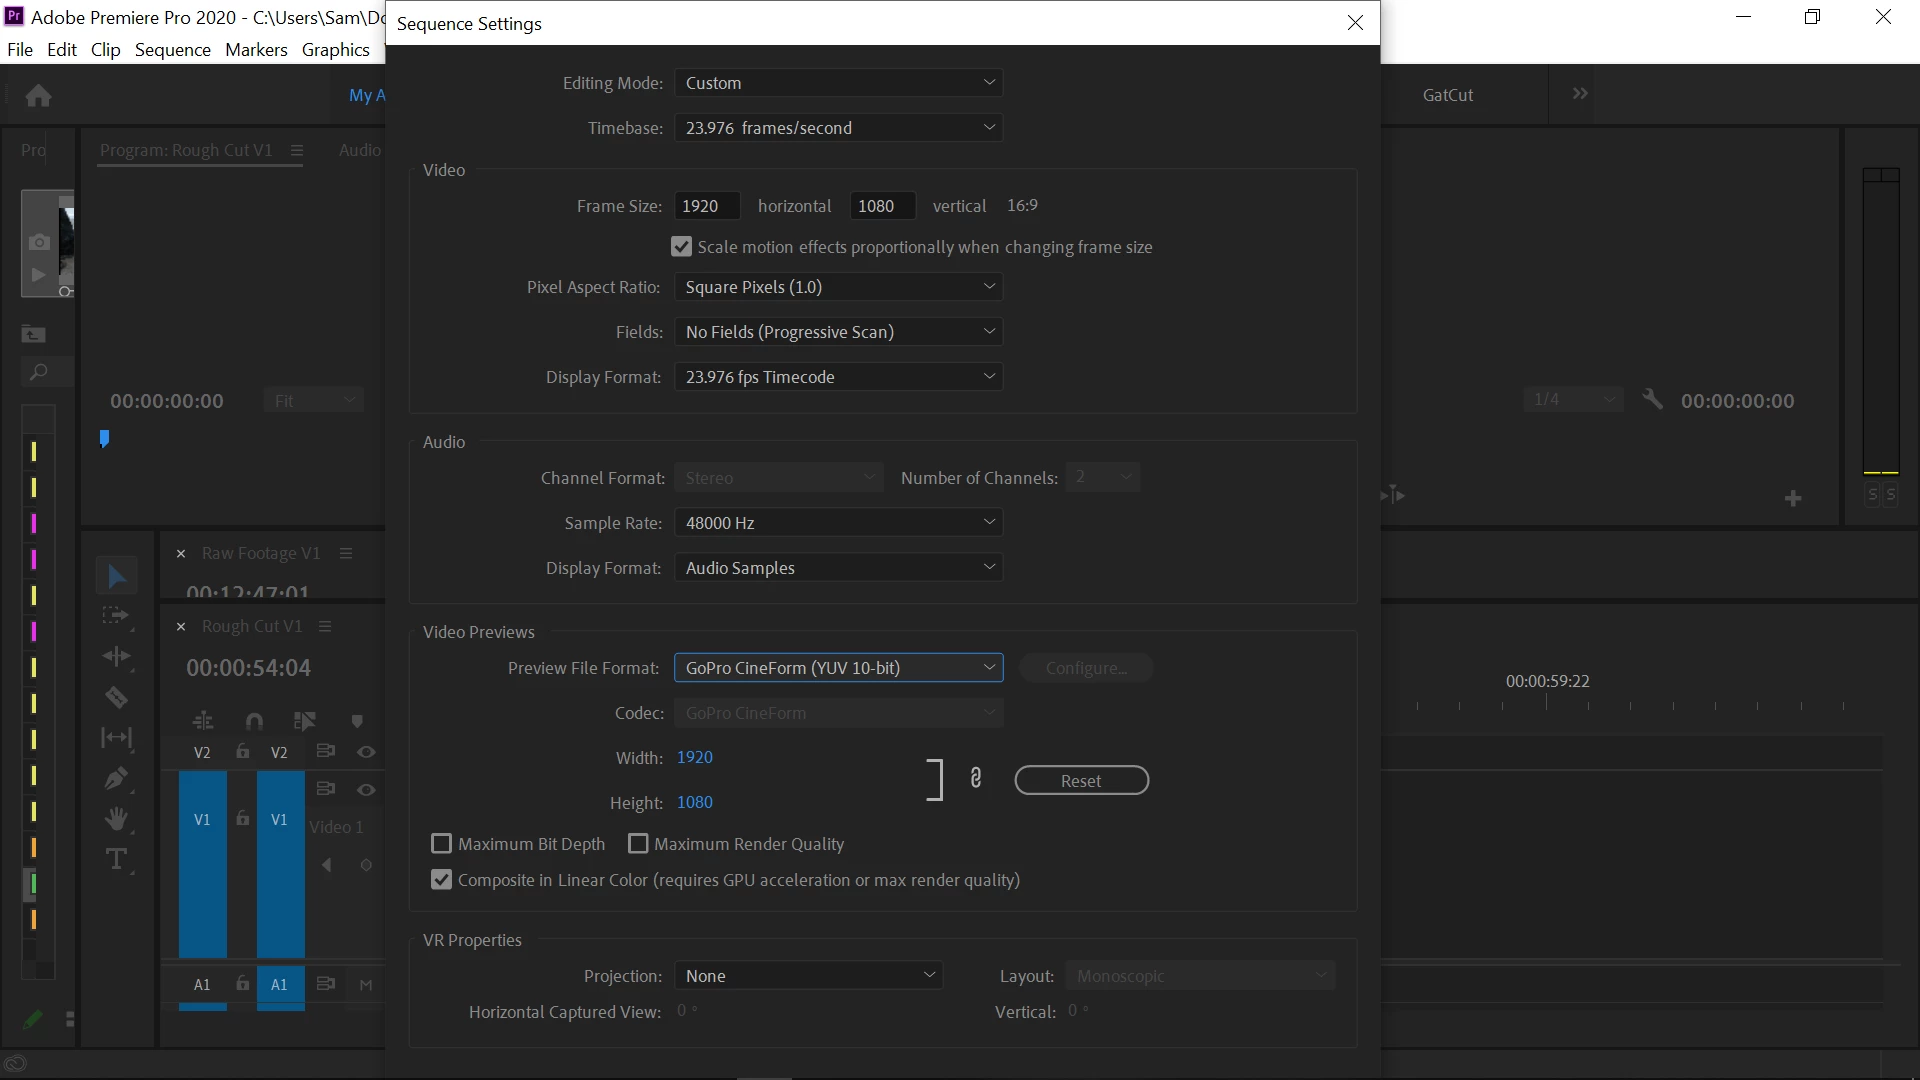Open the Timebase dropdown
This screenshot has height=1080, width=1920.
click(x=838, y=128)
